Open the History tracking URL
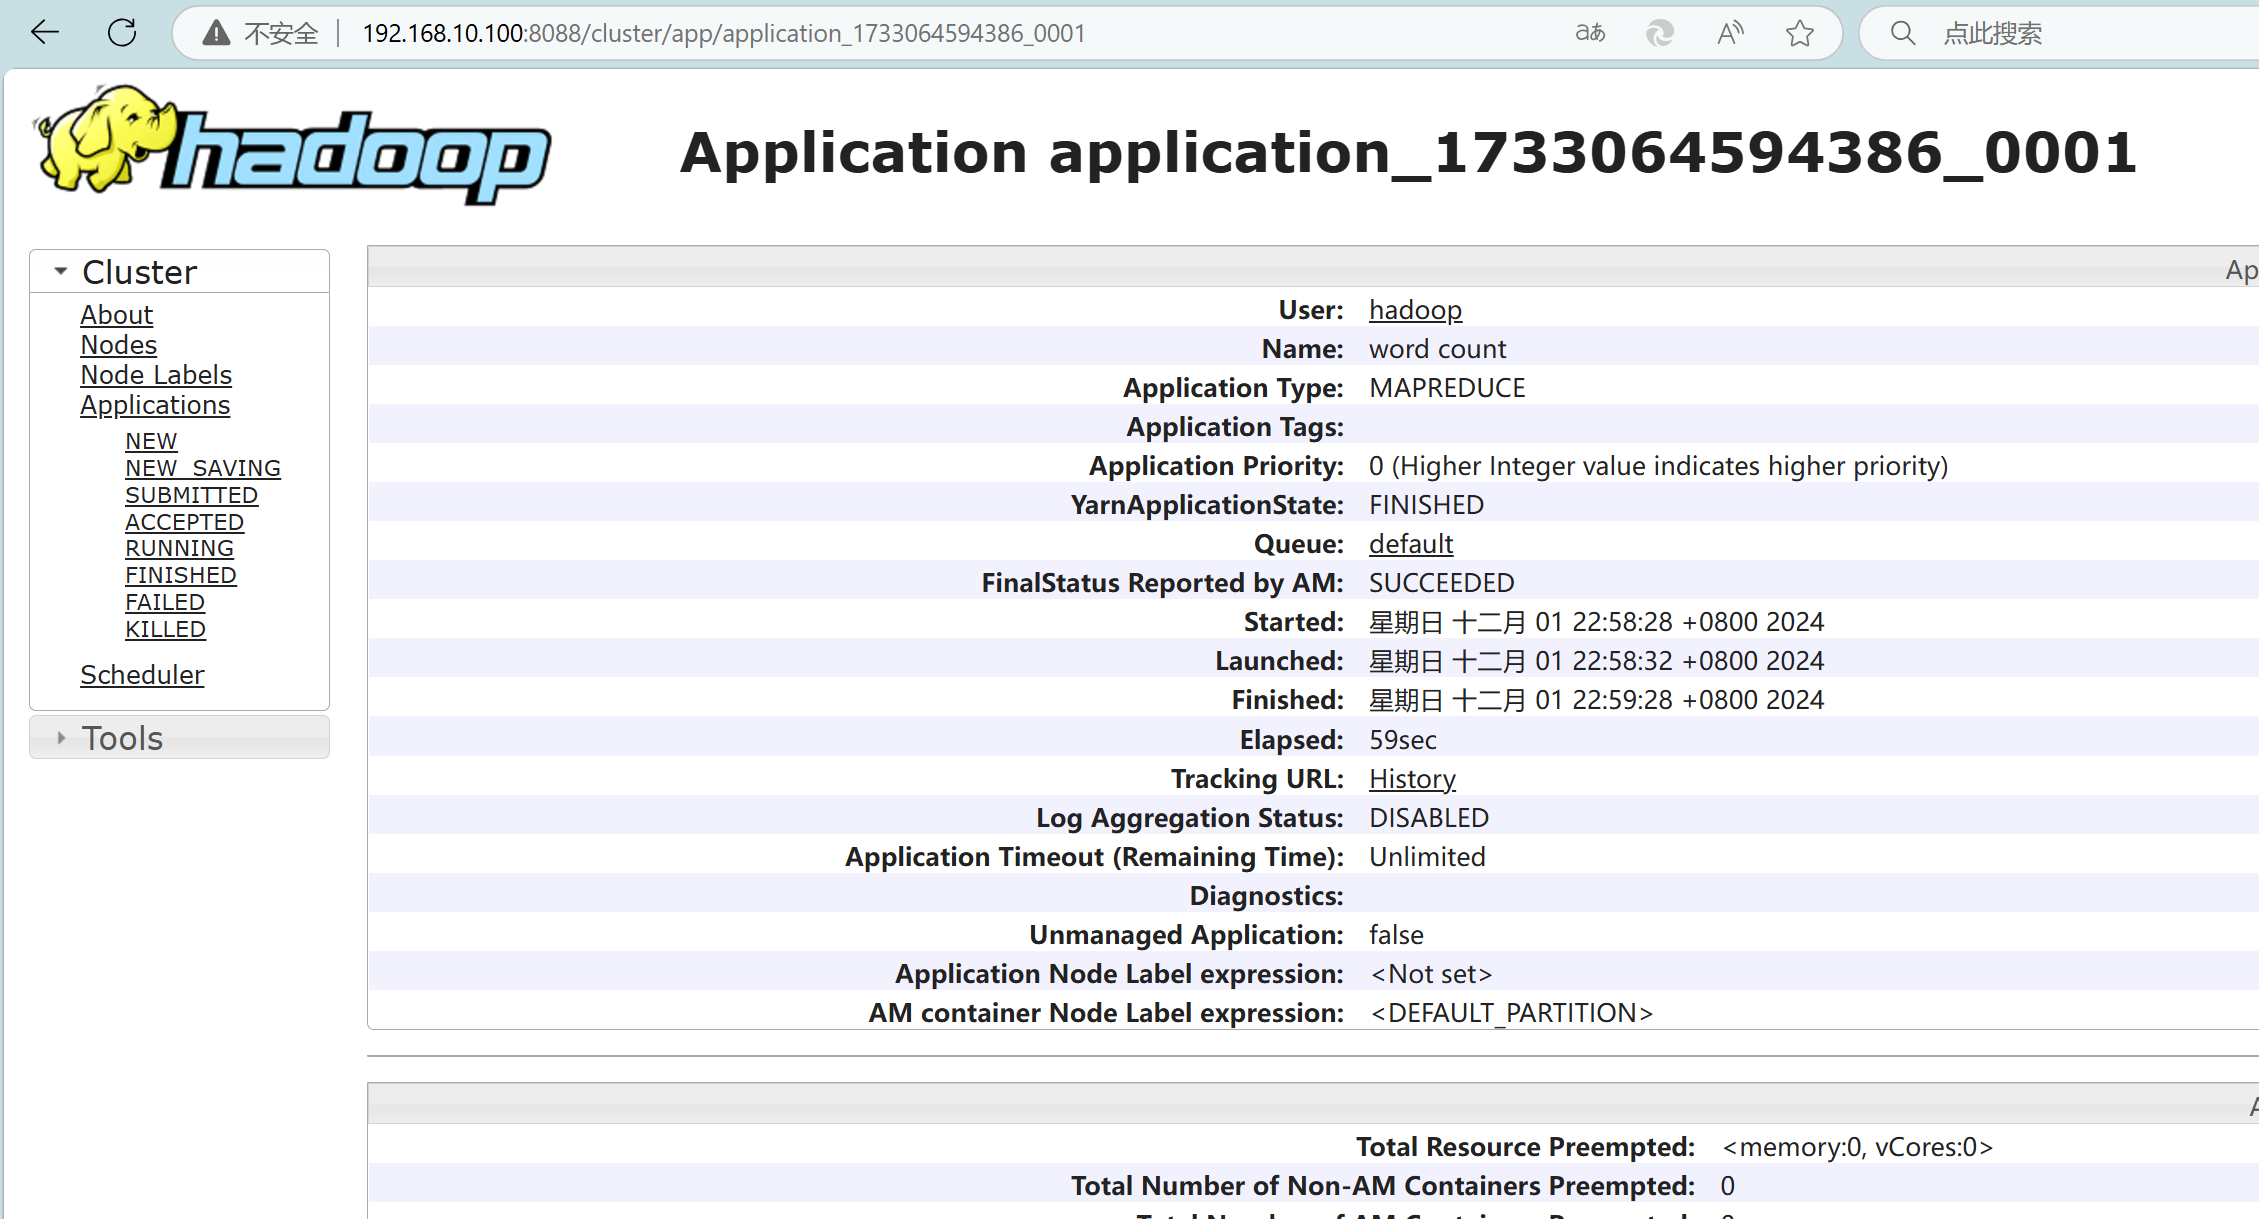This screenshot has height=1219, width=2259. [x=1411, y=779]
